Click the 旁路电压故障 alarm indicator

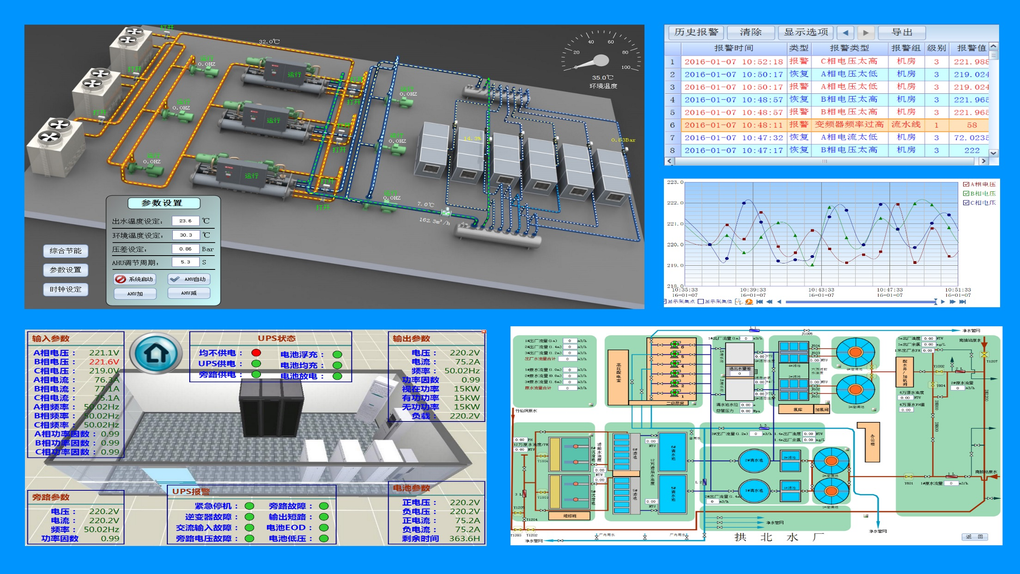click(x=249, y=538)
